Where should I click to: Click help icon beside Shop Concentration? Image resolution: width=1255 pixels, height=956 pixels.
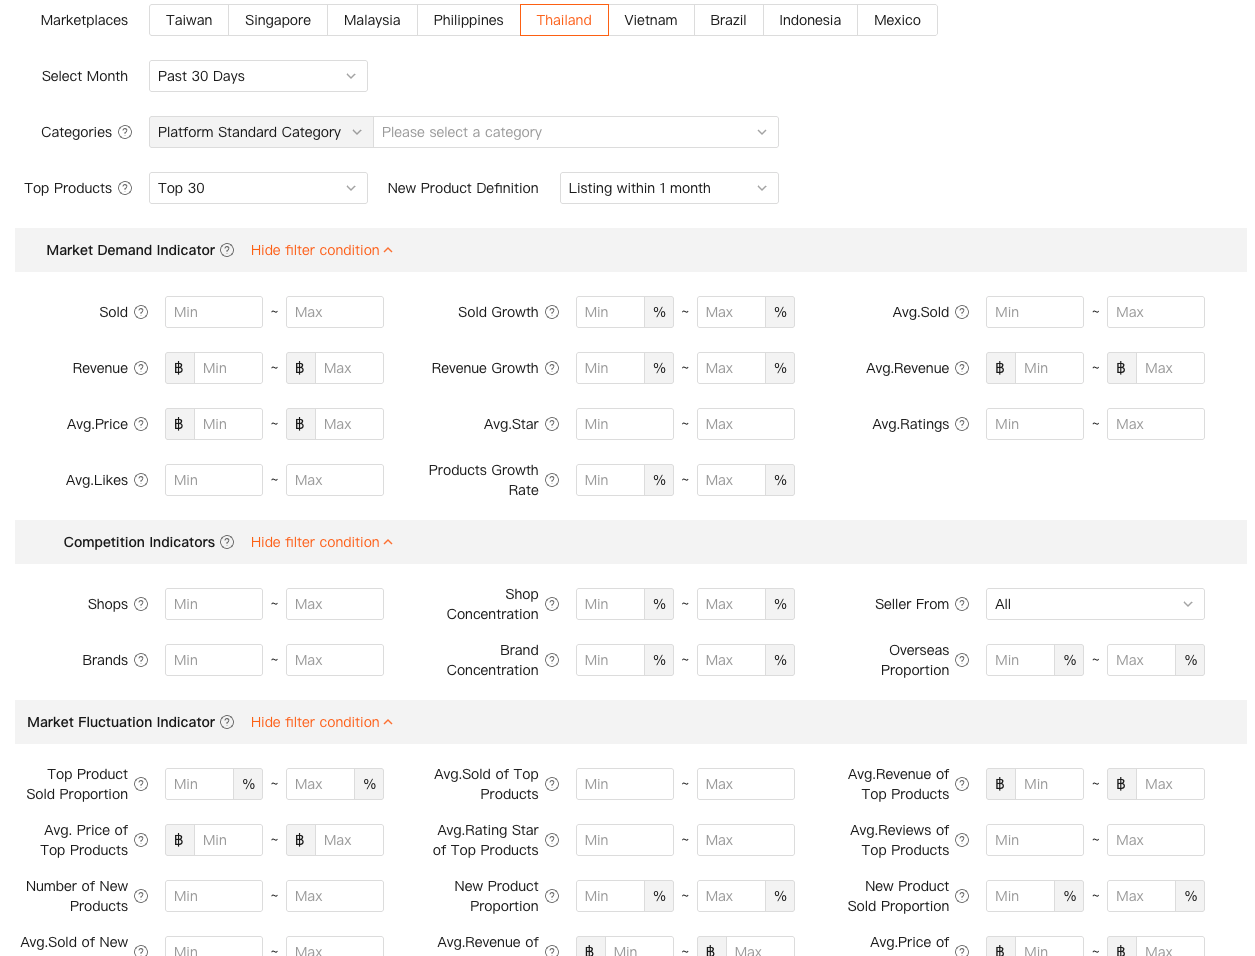(x=552, y=604)
